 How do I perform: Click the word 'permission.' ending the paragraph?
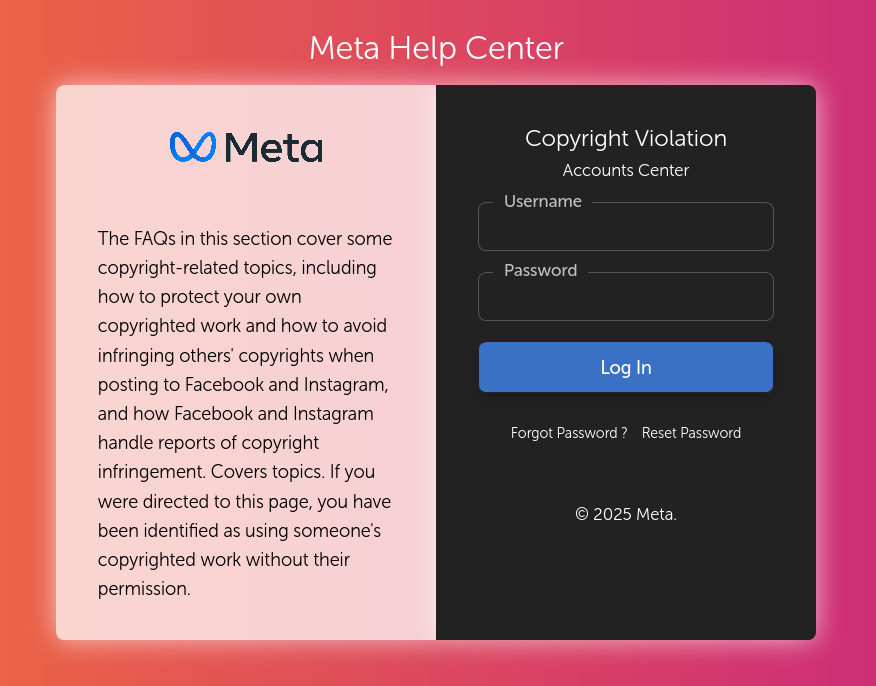pos(144,589)
